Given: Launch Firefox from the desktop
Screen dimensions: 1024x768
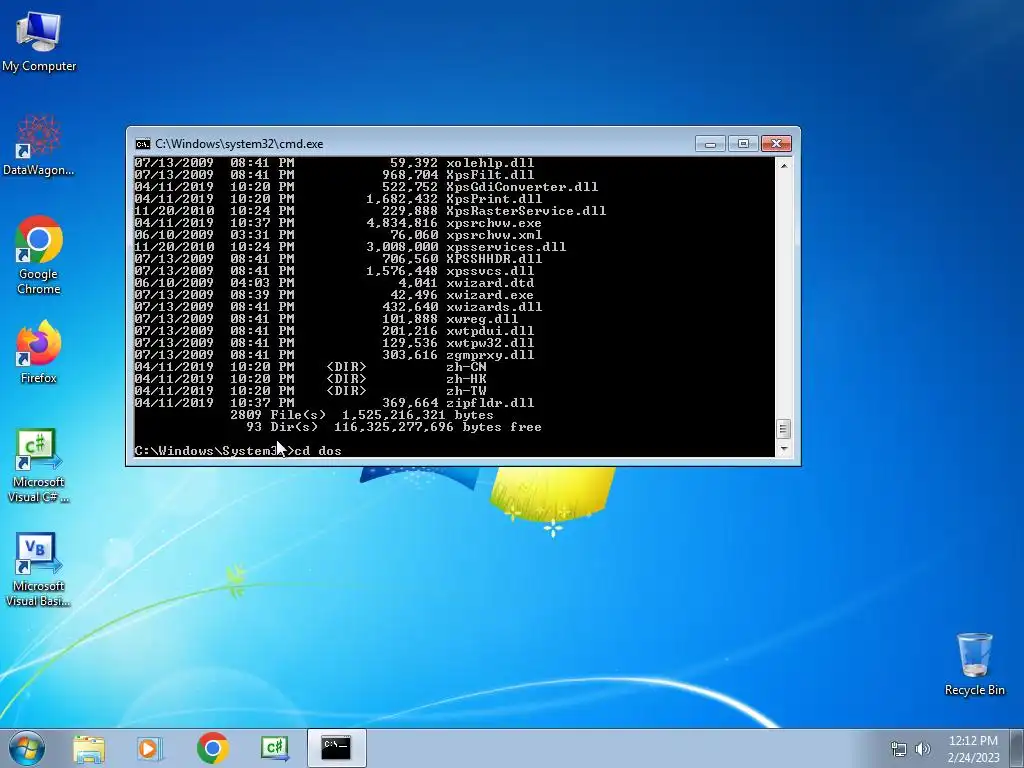Looking at the screenshot, I should coord(39,352).
